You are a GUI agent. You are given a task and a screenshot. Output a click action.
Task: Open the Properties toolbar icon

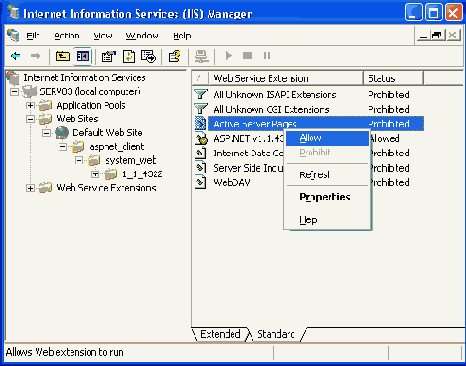tap(108, 56)
